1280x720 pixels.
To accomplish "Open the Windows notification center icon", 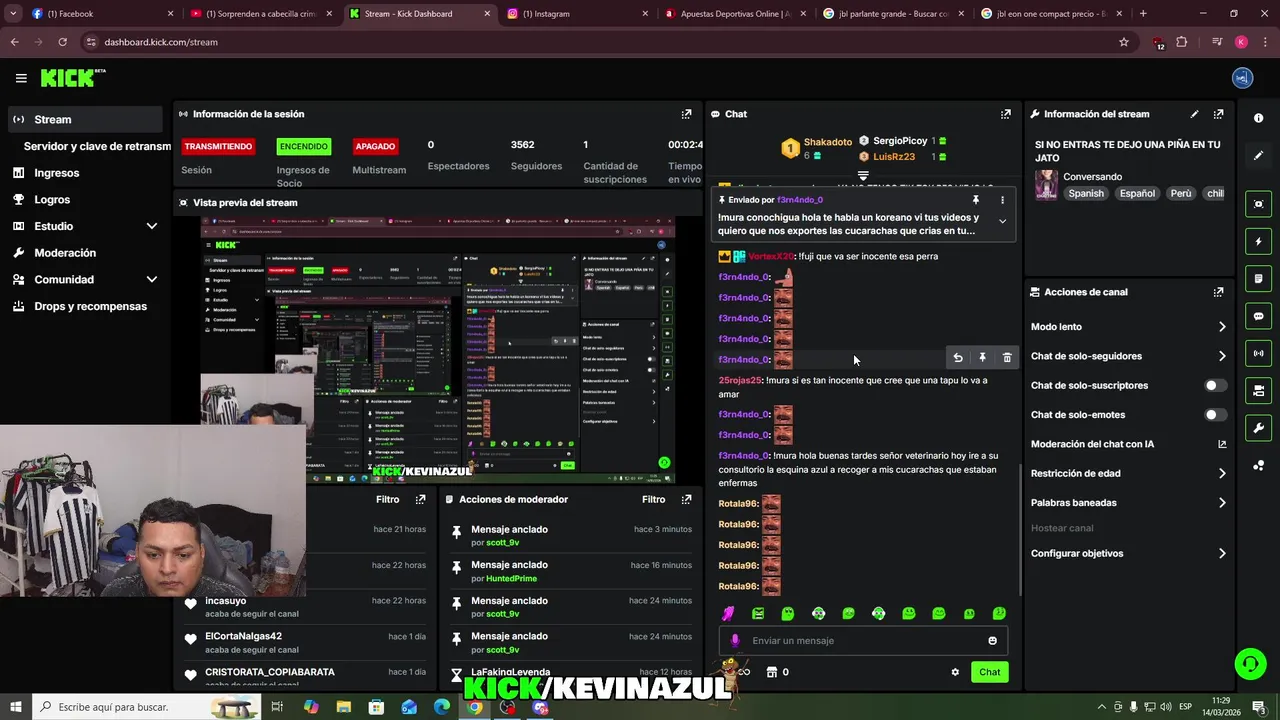I will [1258, 707].
